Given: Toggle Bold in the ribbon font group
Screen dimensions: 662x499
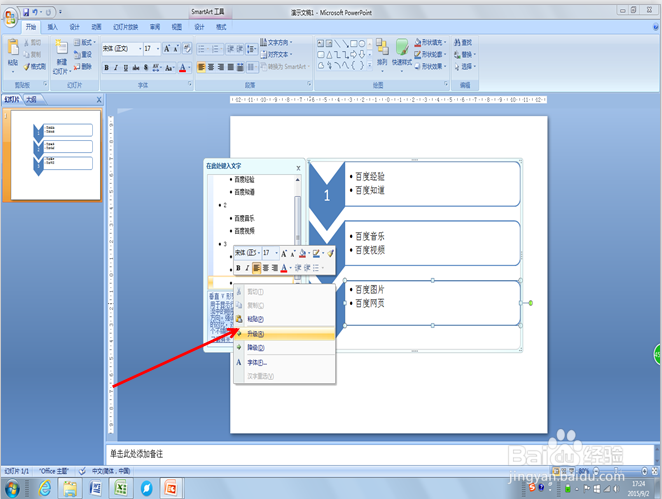Looking at the screenshot, I should 106,68.
